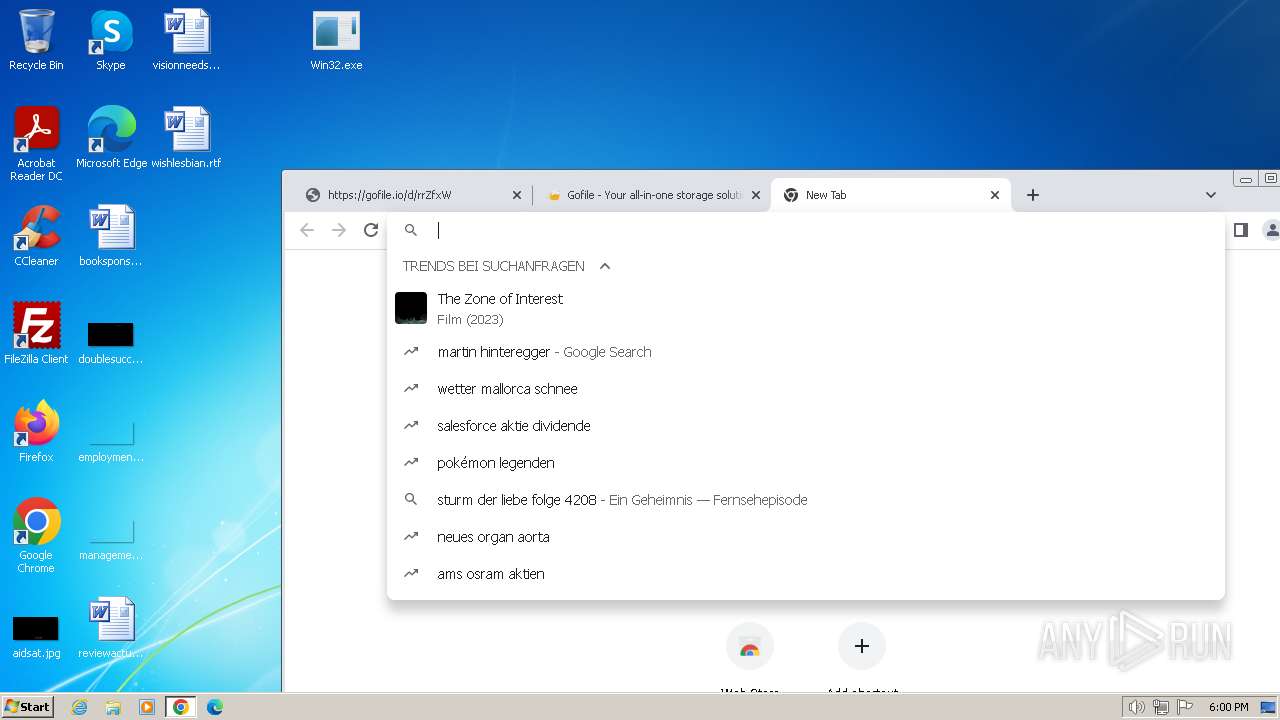Click the volume icon in system tray

[x=1136, y=707]
